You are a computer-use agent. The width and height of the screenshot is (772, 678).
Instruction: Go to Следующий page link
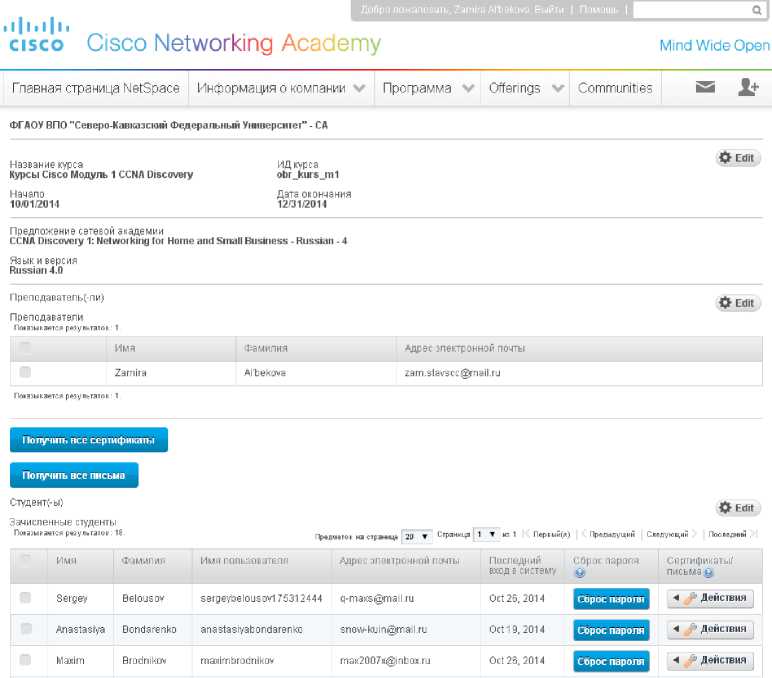tap(667, 534)
